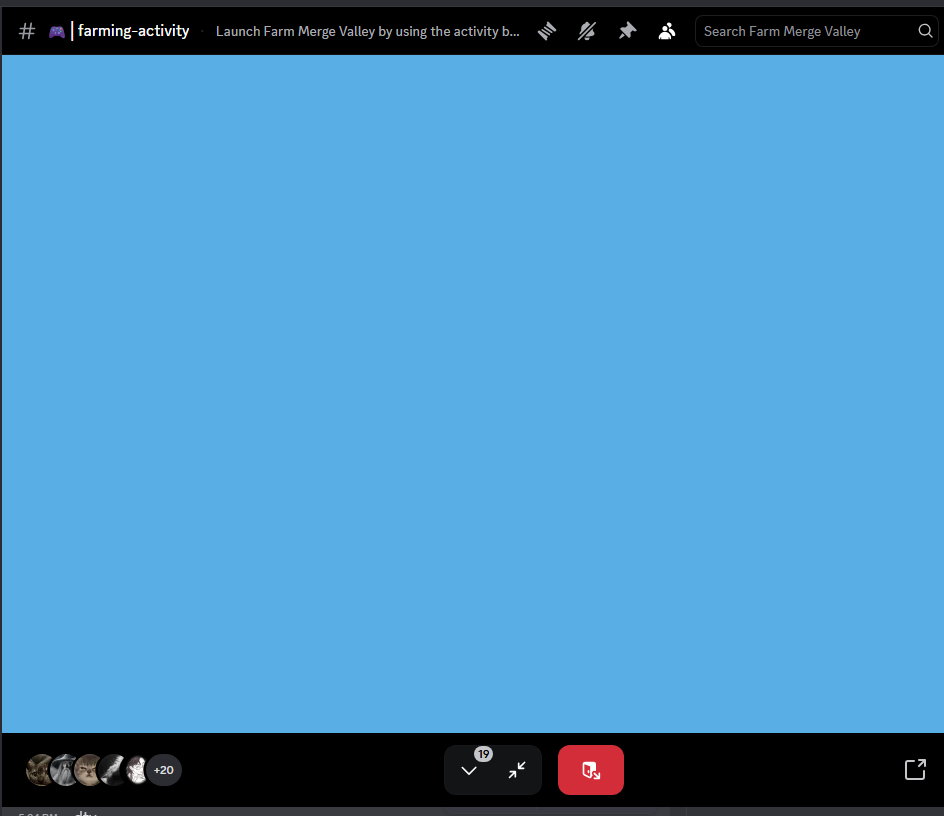The width and height of the screenshot is (944, 816).
Task: Click the search magnifier icon
Action: [925, 31]
